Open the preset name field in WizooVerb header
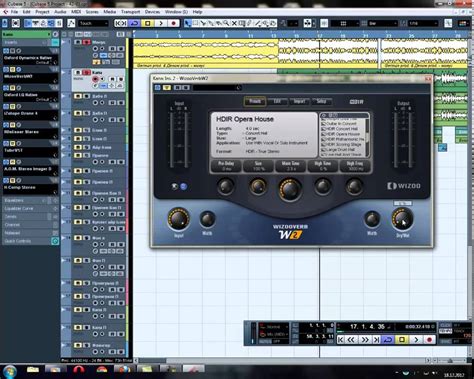The image size is (474, 379). pyautogui.click(x=217, y=88)
